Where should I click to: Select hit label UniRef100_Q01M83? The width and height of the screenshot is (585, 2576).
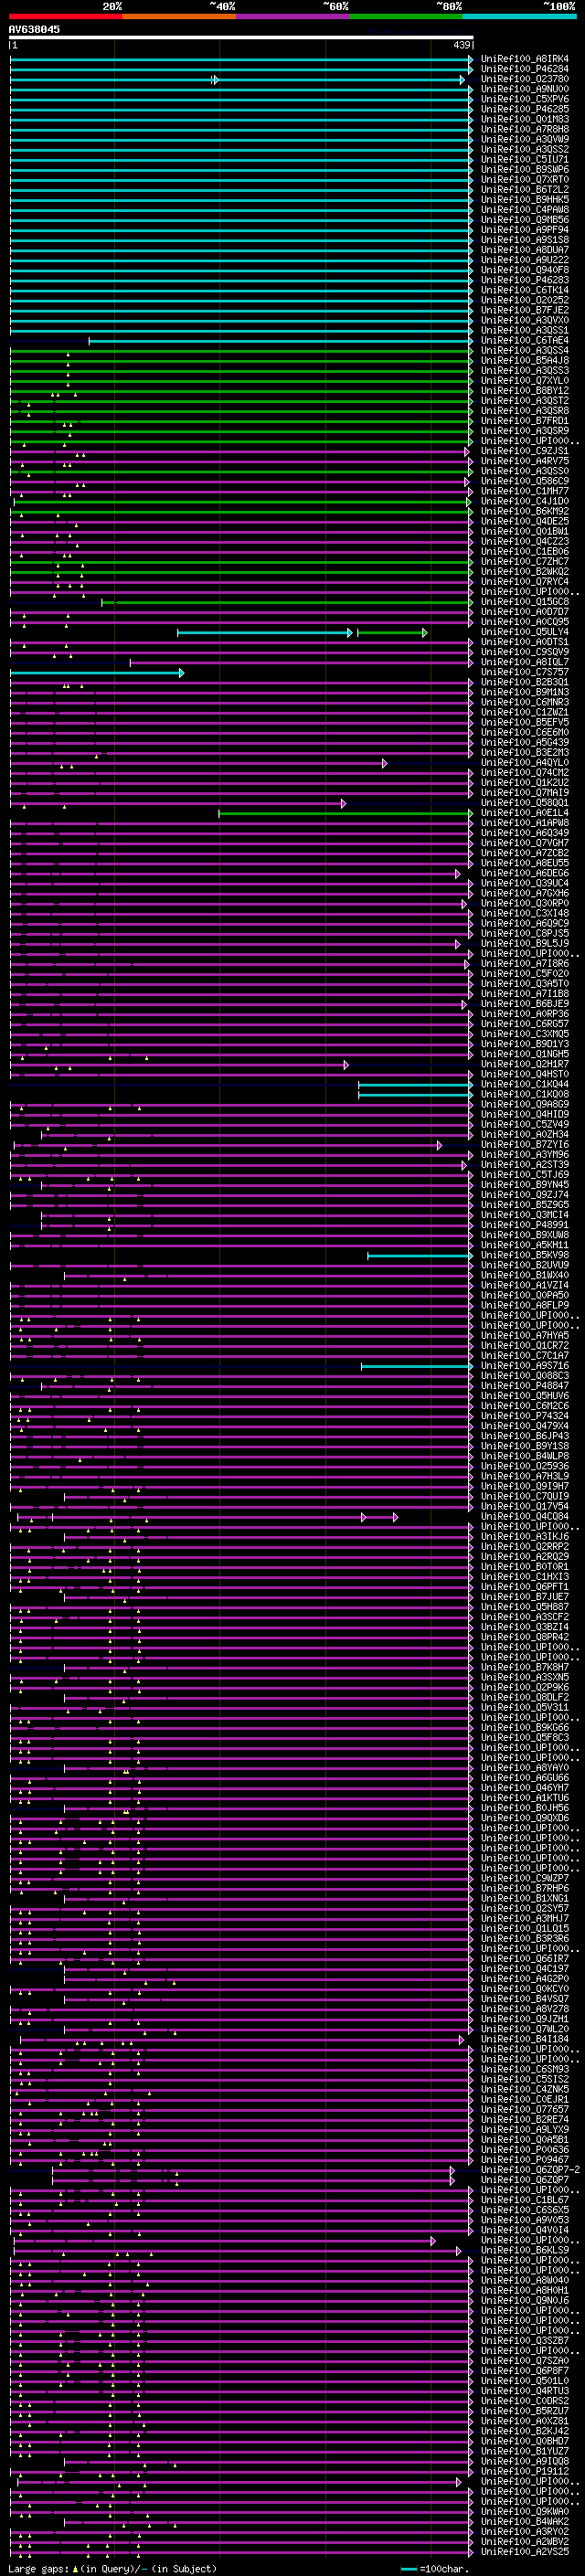coord(524,119)
